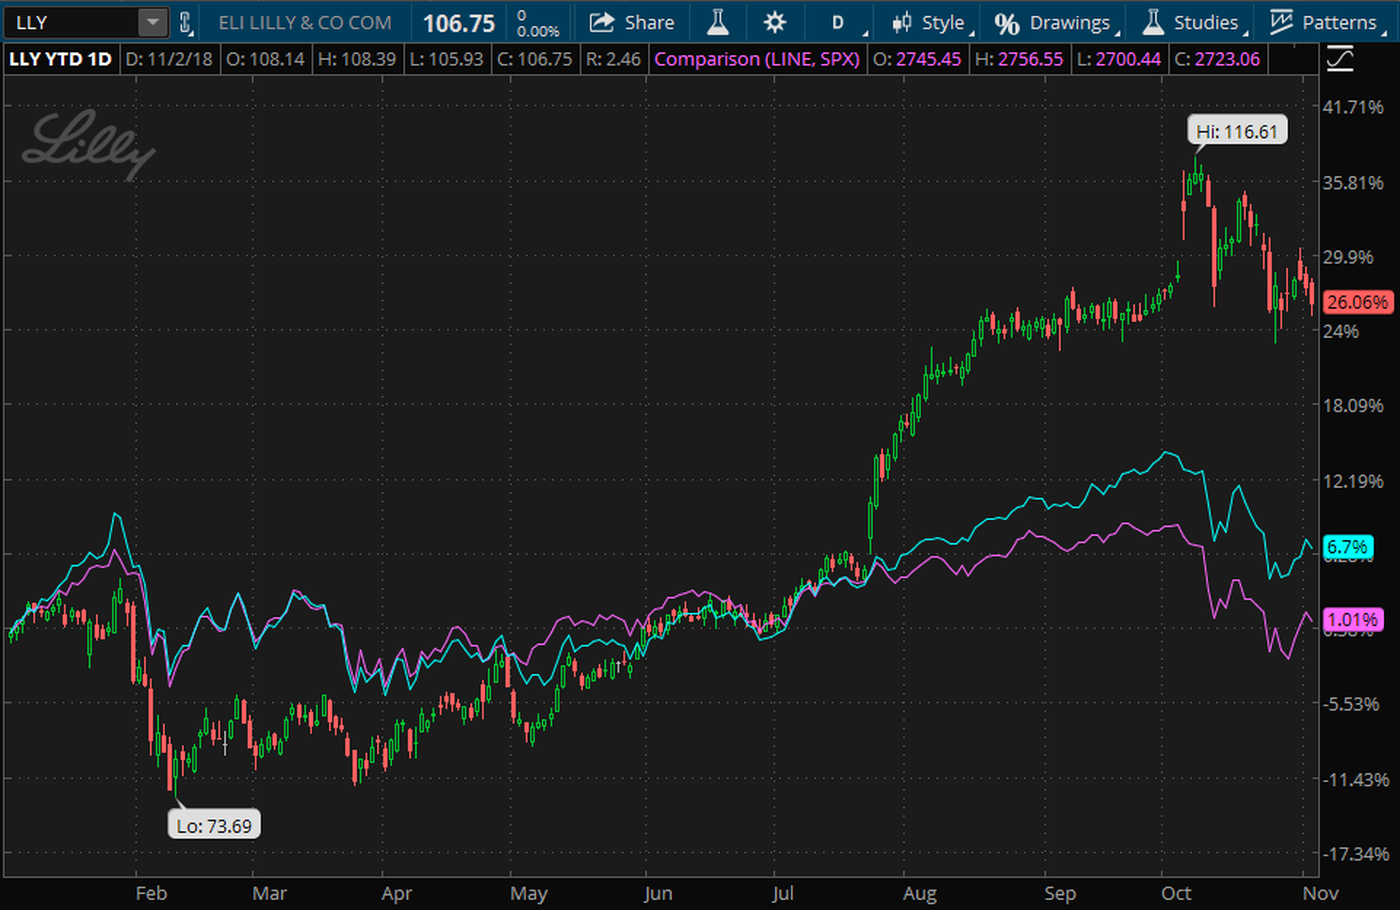Click the R: 2.46 range value
The width and height of the screenshot is (1400, 910).
coord(613,59)
